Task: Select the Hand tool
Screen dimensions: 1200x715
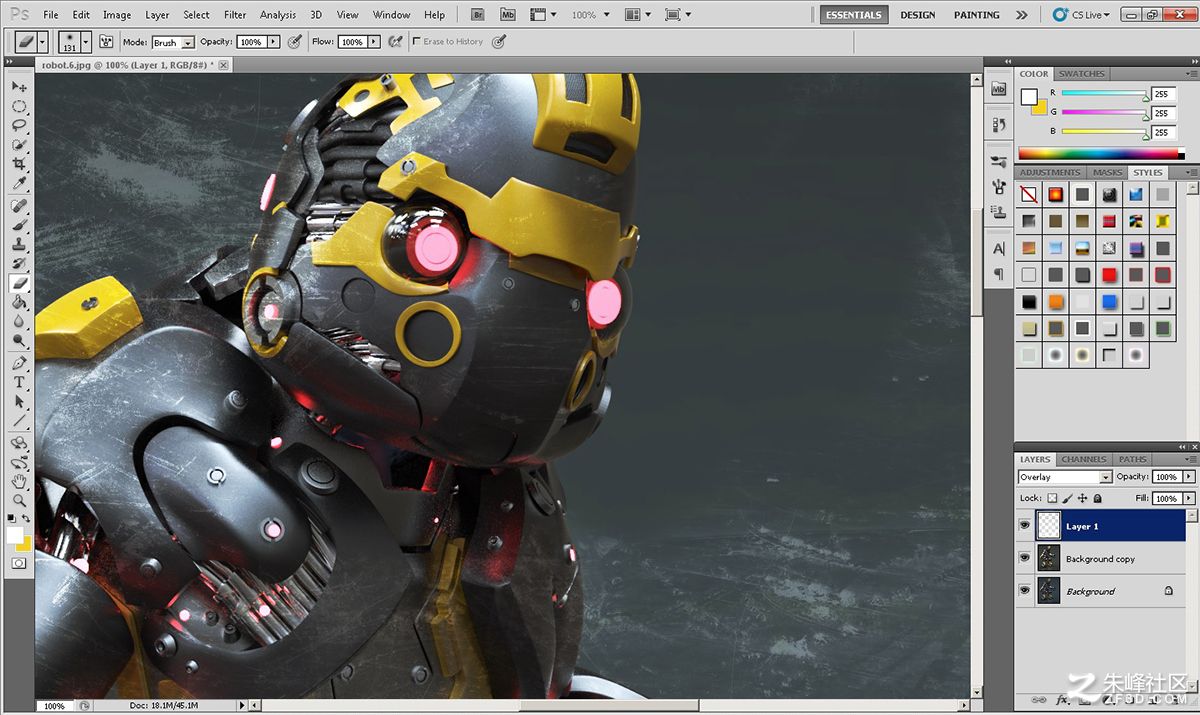Action: point(19,481)
